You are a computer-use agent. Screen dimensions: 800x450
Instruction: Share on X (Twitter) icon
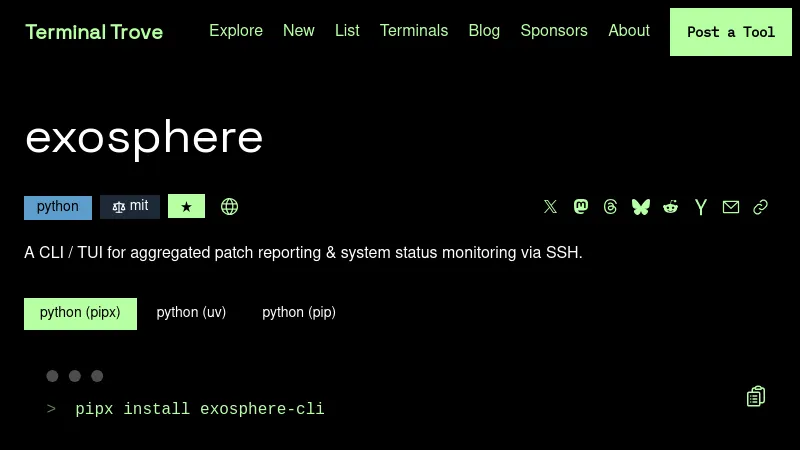pos(550,207)
